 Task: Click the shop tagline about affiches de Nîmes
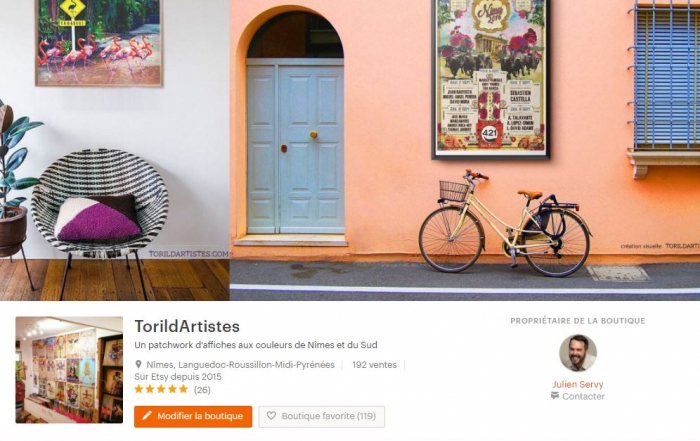click(256, 345)
